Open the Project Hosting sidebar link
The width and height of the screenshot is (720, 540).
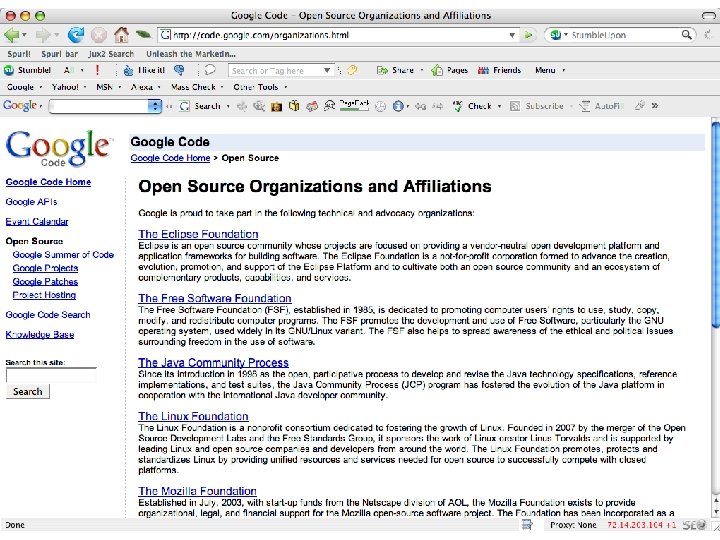point(44,295)
